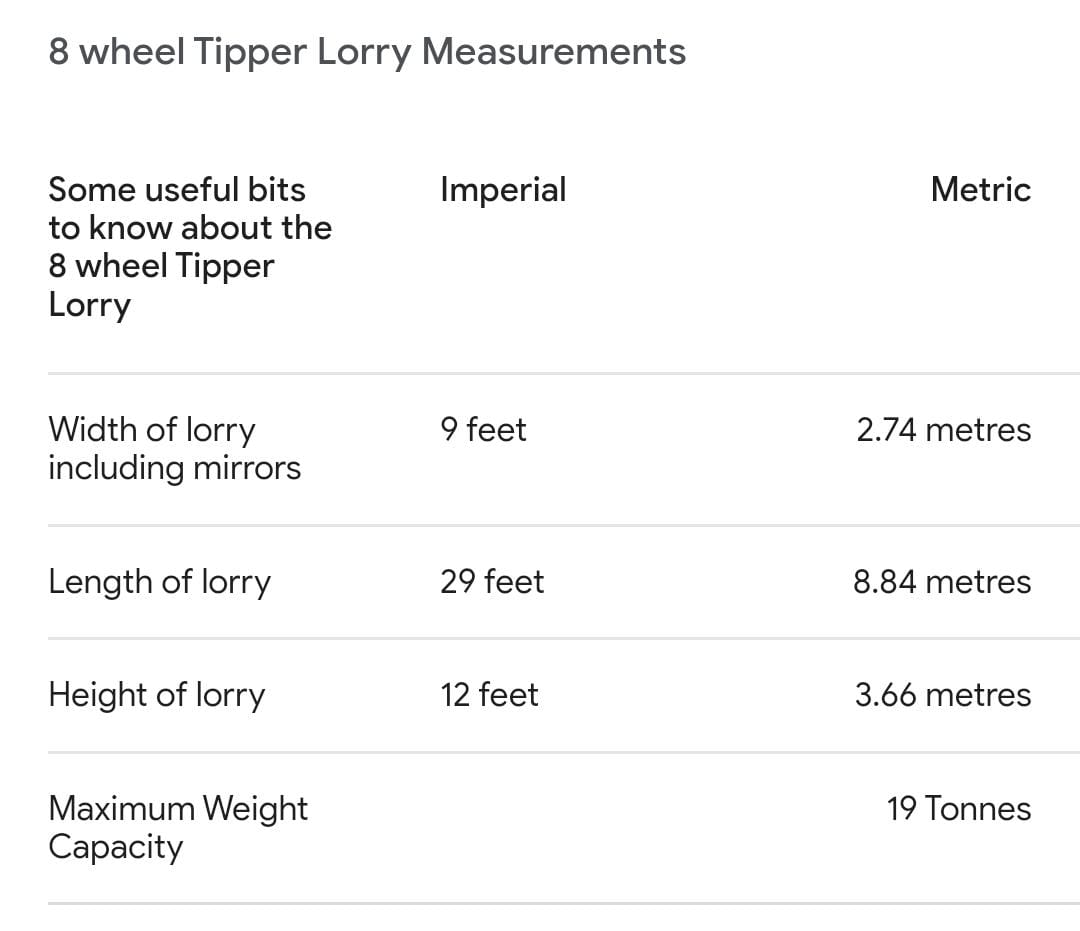Image resolution: width=1080 pixels, height=931 pixels.
Task: Click the word 'mirrors' in the width row
Action: click(248, 468)
